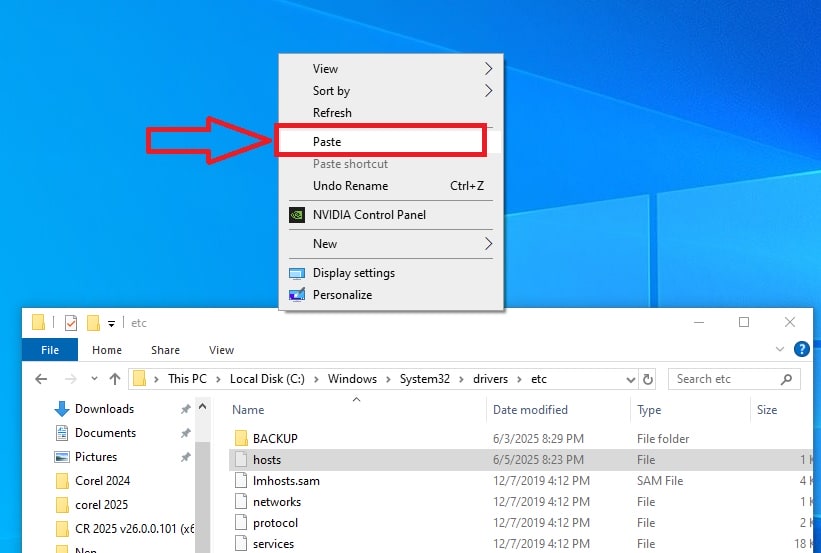Select the lmhosts.sam file
Viewport: 821px width, 553px height.
tap(521, 481)
